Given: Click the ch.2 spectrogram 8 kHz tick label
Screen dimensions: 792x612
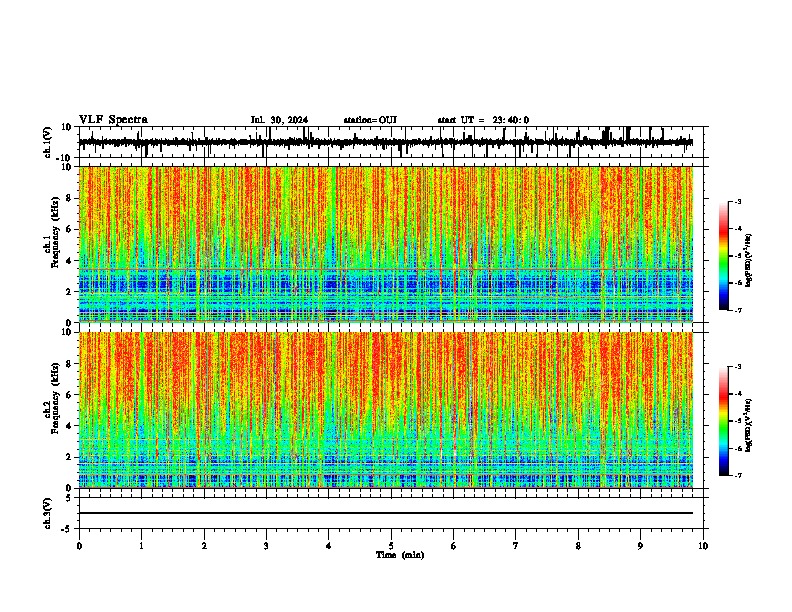Looking at the screenshot, I should tap(70, 364).
